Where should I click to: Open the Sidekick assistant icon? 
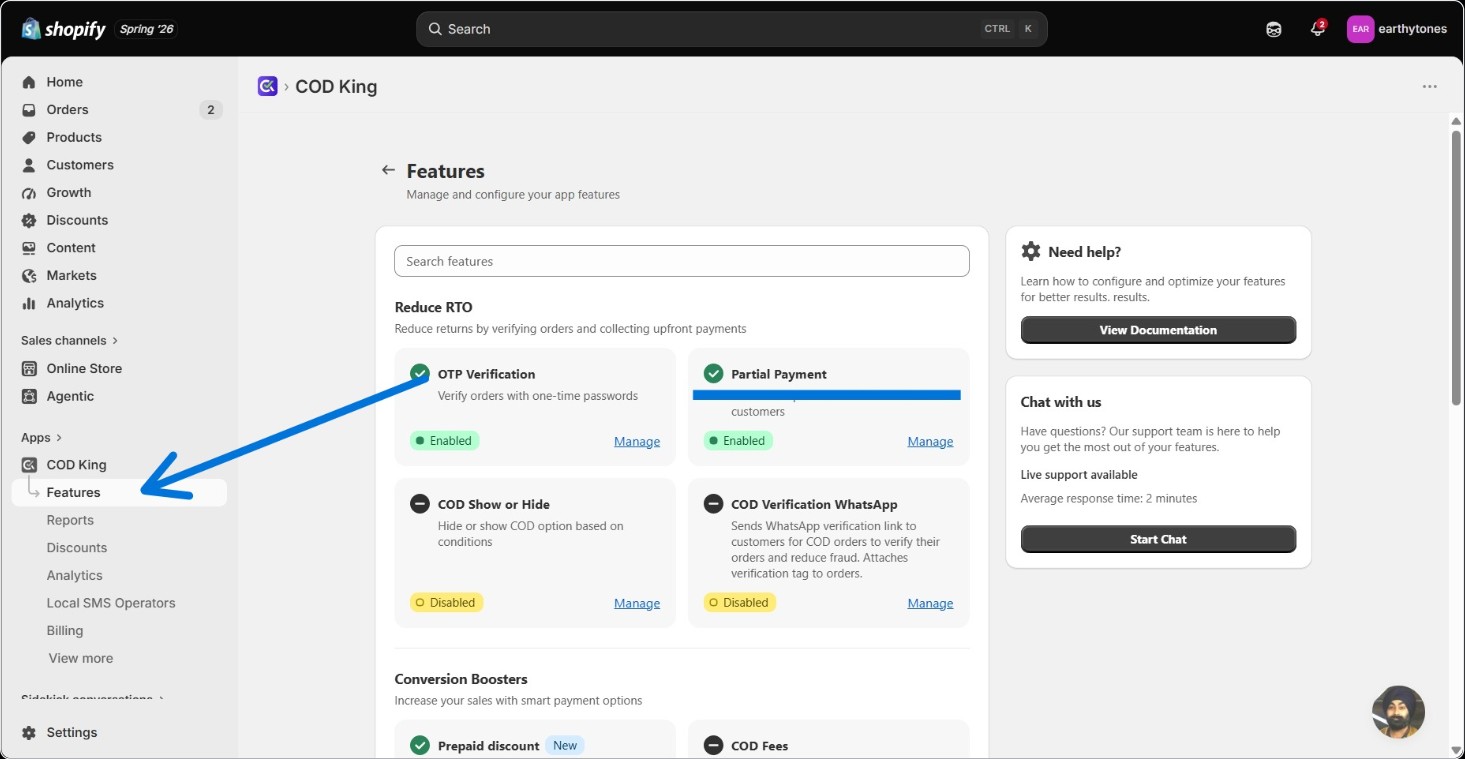pos(1274,29)
